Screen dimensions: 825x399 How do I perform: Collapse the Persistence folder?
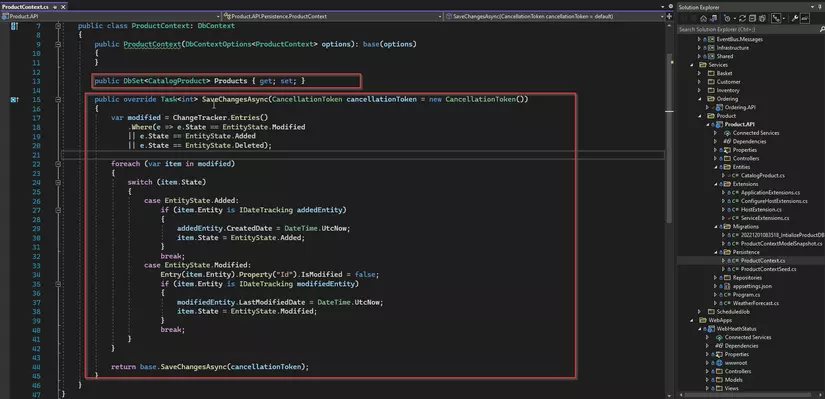click(x=716, y=252)
